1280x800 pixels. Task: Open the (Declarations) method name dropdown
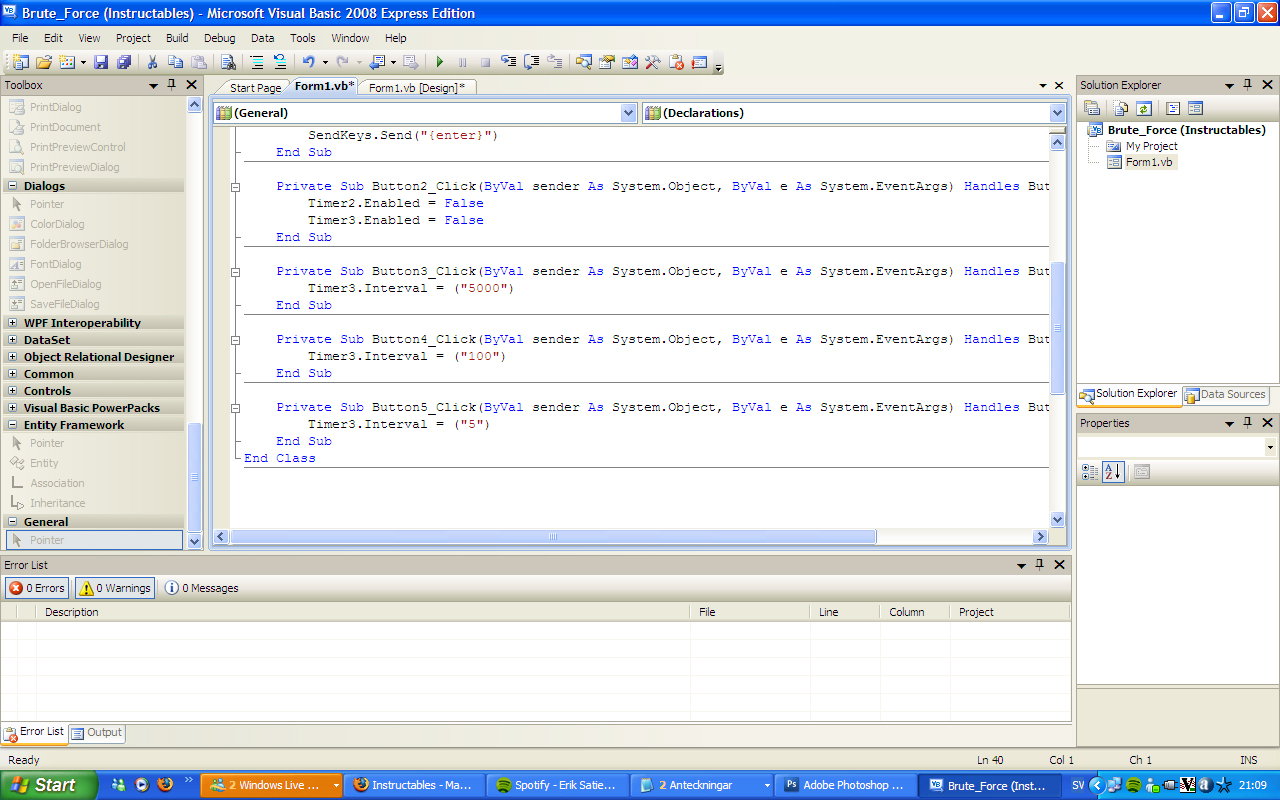[1058, 113]
